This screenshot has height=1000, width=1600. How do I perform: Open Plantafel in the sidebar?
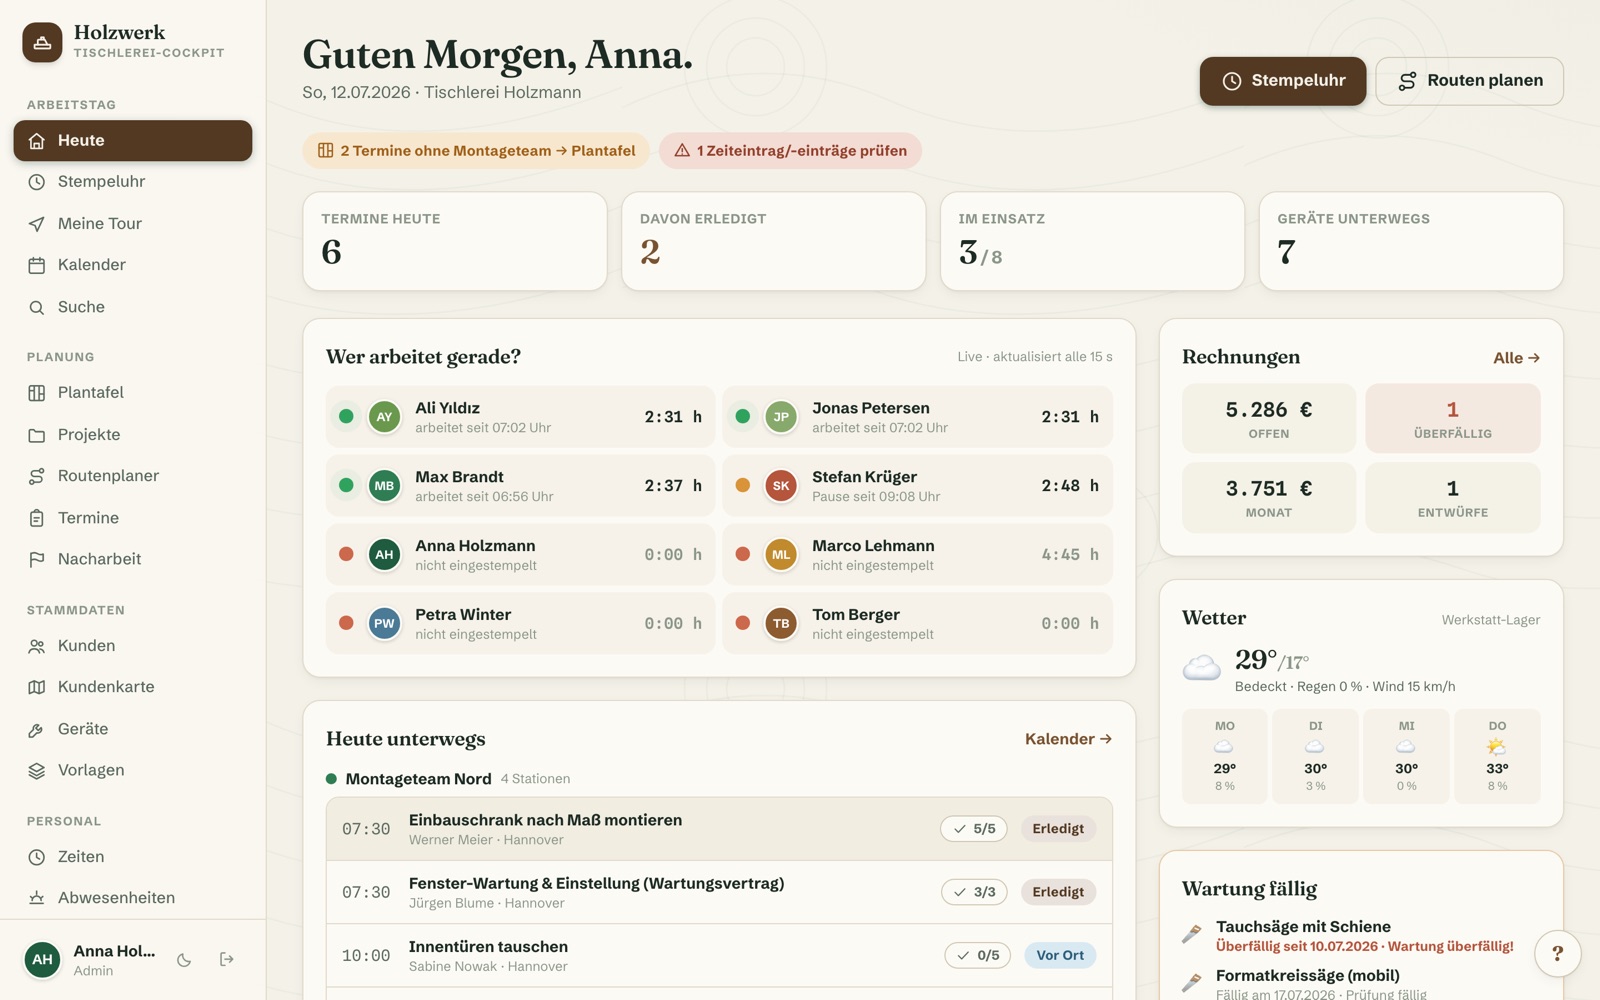click(133, 393)
